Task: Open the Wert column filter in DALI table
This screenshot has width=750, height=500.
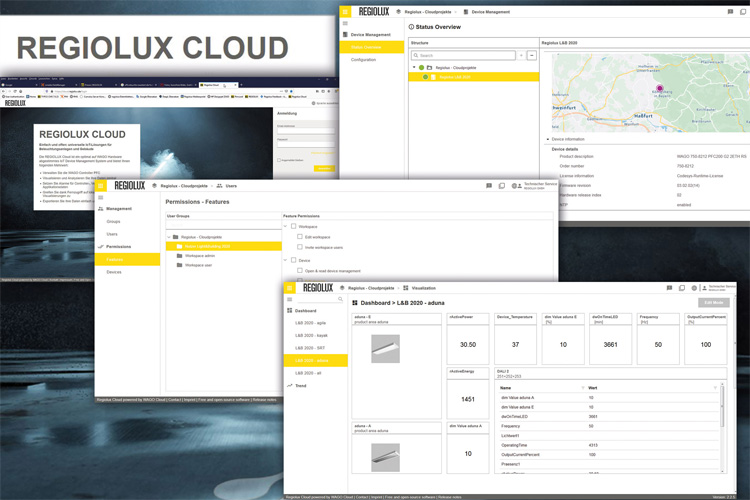Action: click(715, 388)
